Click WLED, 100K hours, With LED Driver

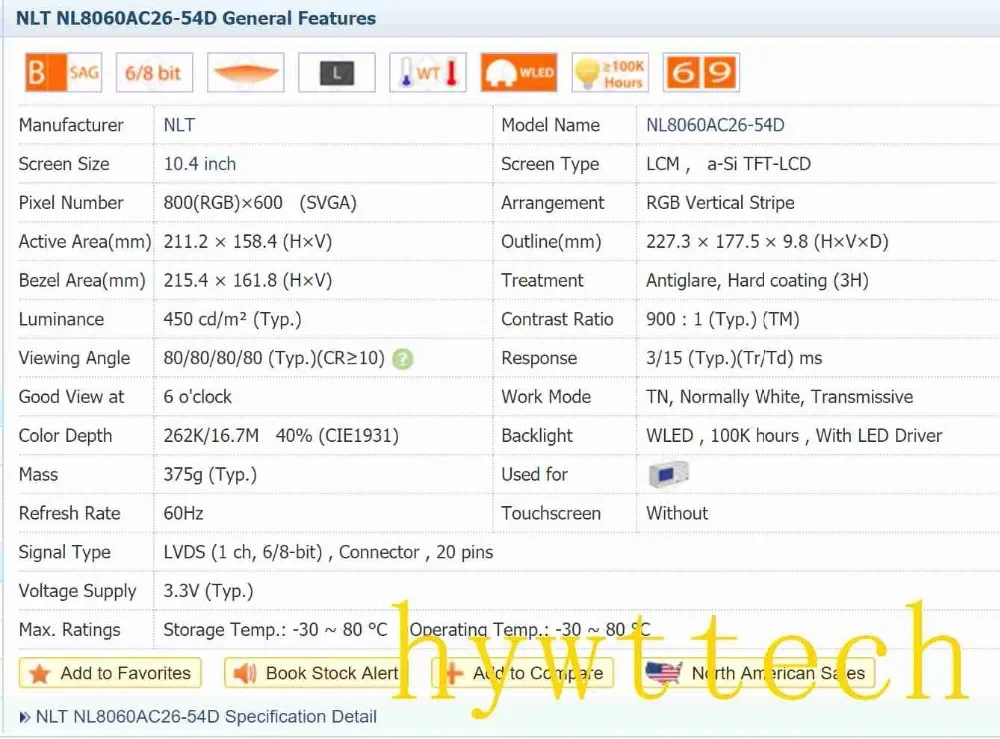(794, 436)
